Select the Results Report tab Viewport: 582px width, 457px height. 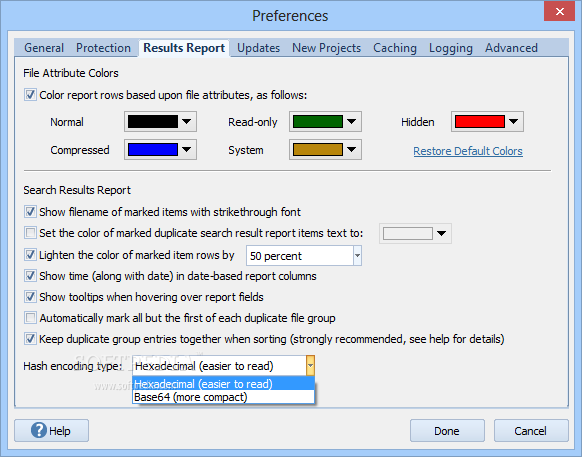click(184, 48)
